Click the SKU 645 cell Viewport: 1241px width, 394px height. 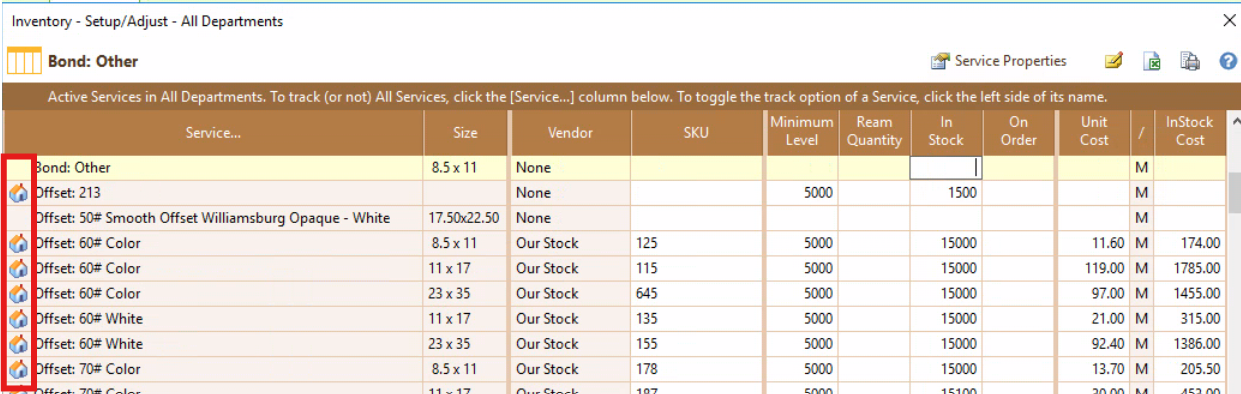tap(696, 293)
